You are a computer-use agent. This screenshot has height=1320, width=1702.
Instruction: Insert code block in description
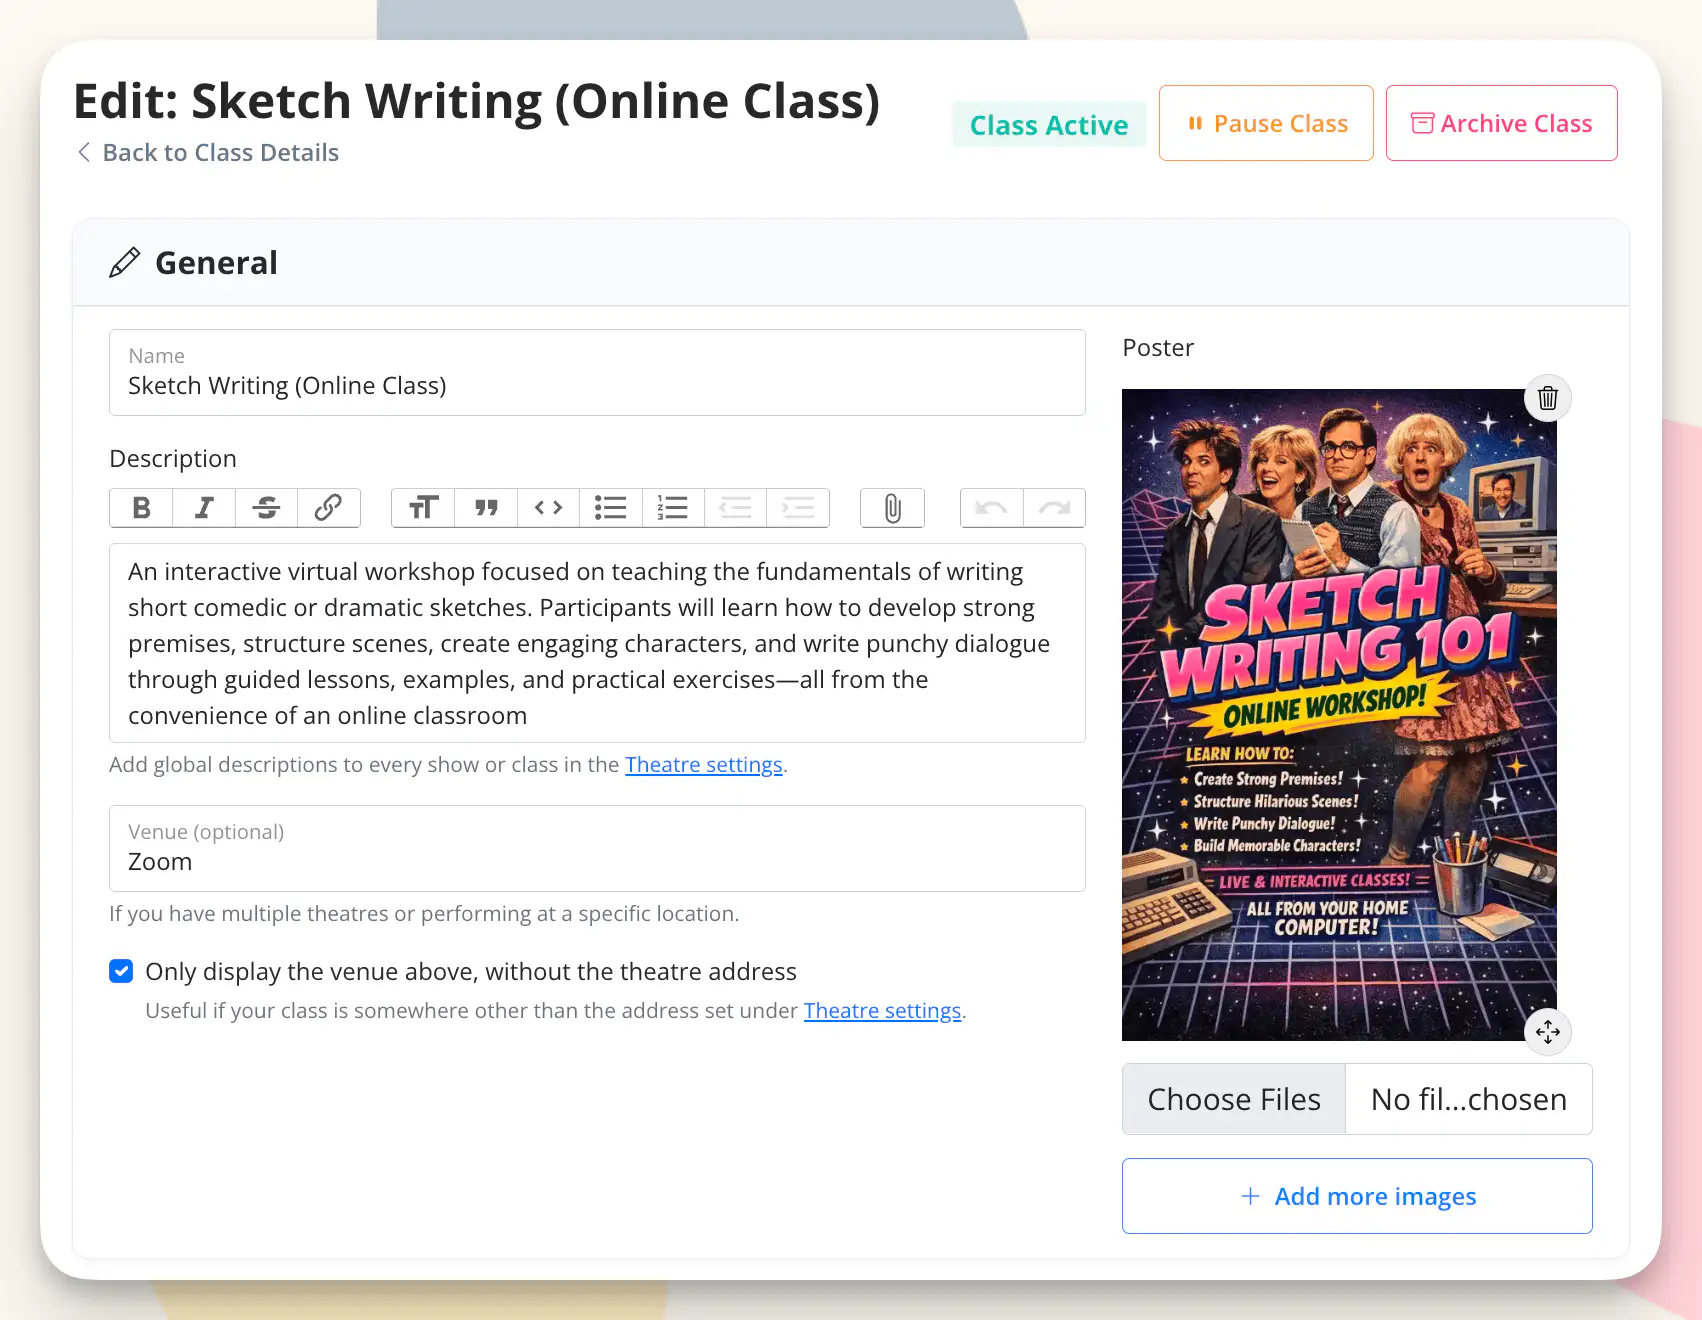[548, 508]
